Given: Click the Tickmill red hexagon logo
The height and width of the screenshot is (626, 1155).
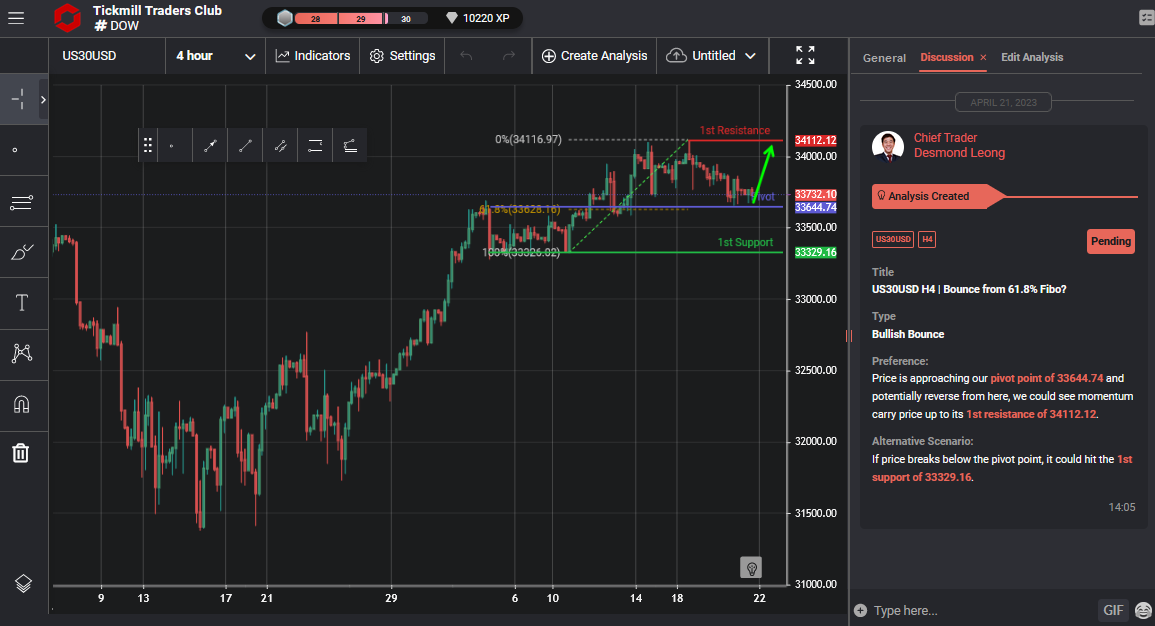Looking at the screenshot, I should point(67,18).
